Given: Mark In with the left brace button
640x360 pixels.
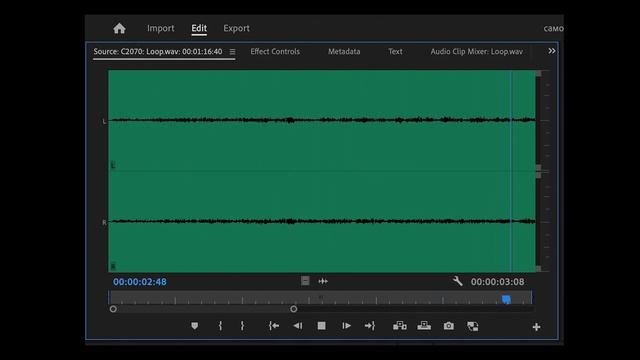Looking at the screenshot, I should [x=220, y=326].
